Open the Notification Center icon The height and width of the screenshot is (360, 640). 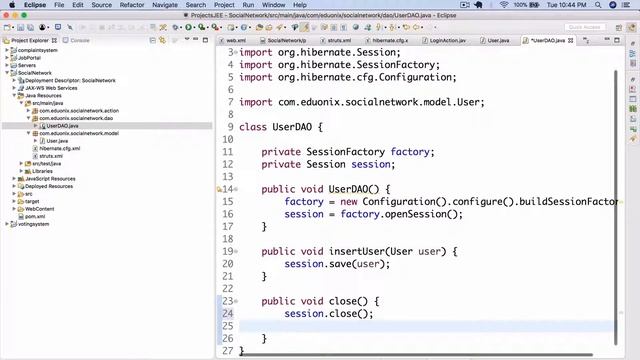point(625,5)
